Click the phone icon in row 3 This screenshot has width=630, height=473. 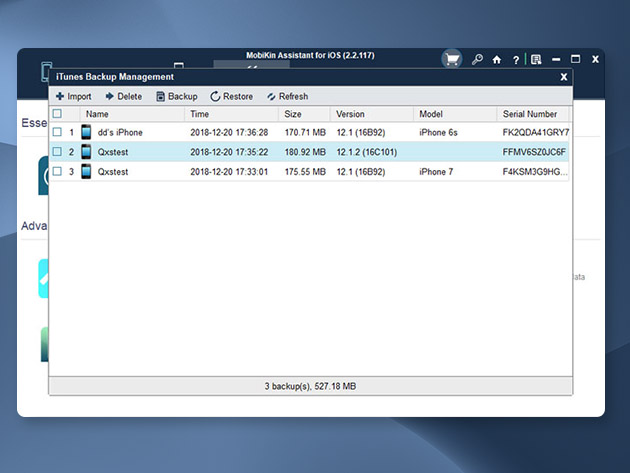pyautogui.click(x=86, y=171)
